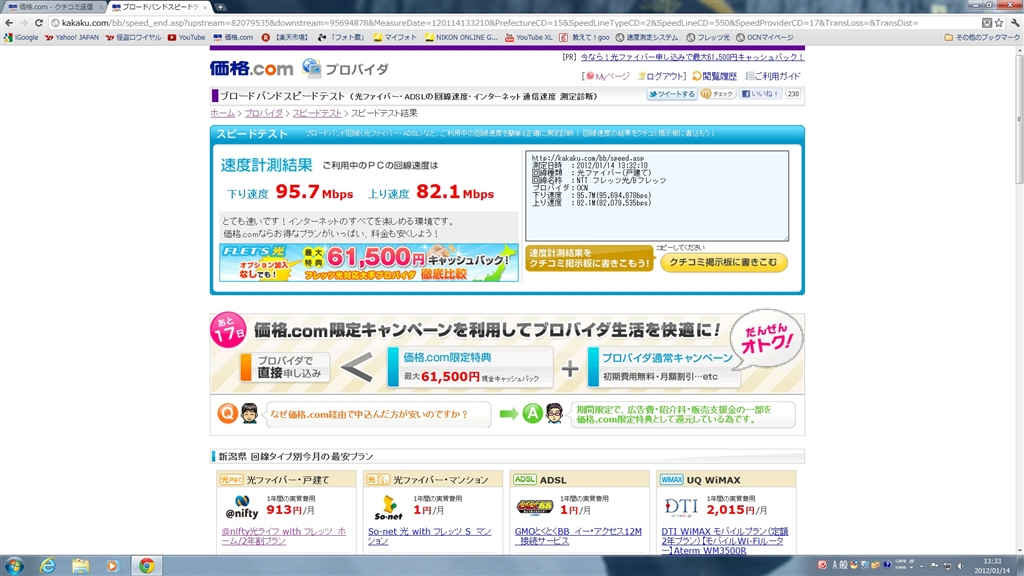The height and width of the screenshot is (576, 1024).
Task: Click the ツイートする button
Action: point(671,94)
